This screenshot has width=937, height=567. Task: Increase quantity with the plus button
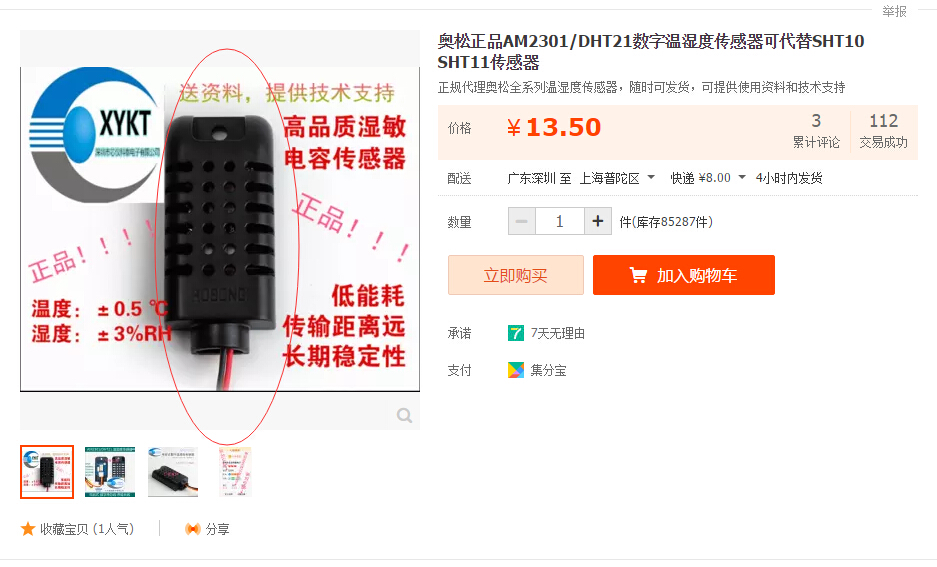point(598,222)
